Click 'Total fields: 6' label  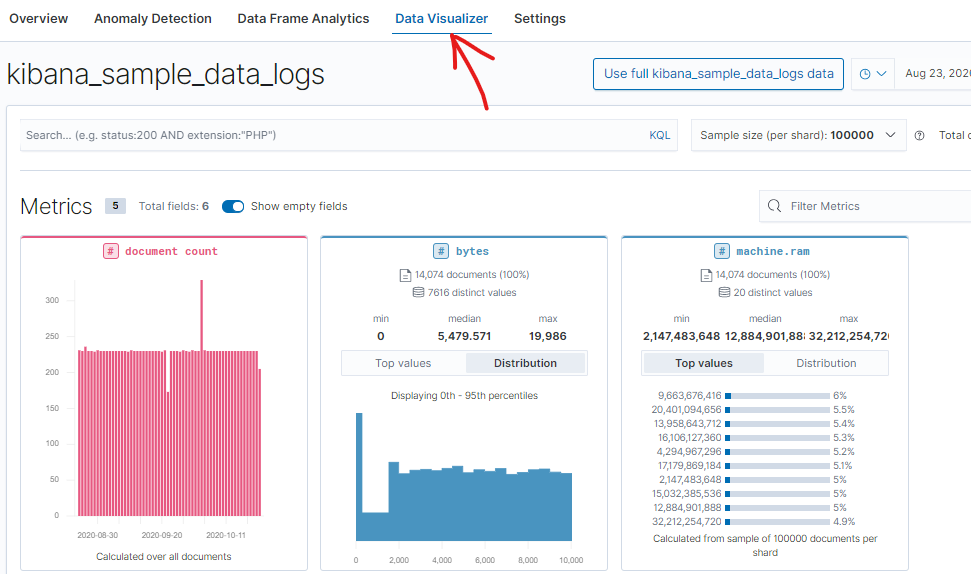pos(173,206)
